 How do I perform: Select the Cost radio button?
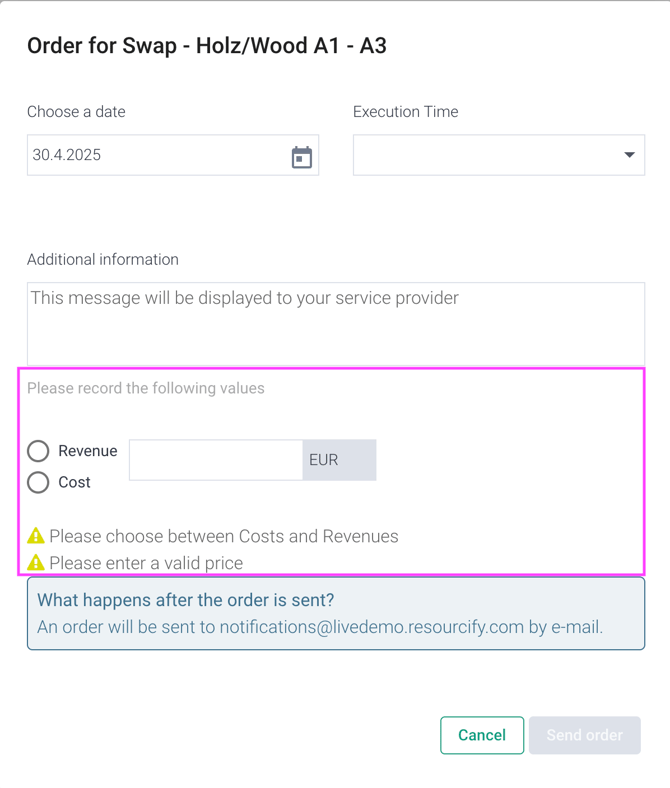pyautogui.click(x=38, y=482)
